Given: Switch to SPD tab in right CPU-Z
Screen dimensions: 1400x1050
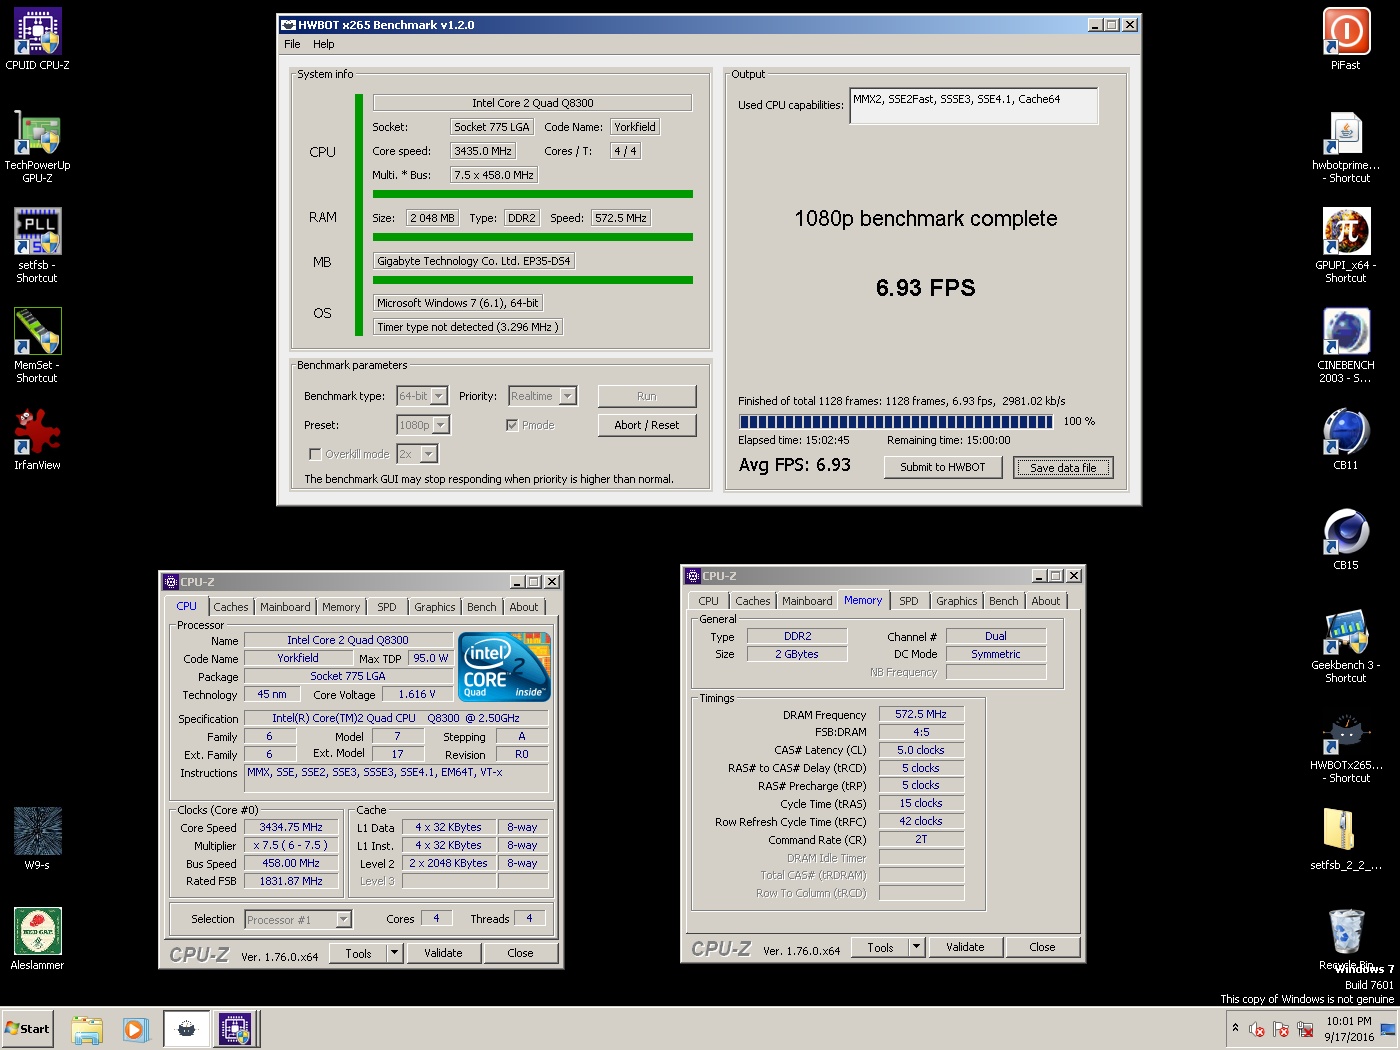Looking at the screenshot, I should tap(908, 601).
